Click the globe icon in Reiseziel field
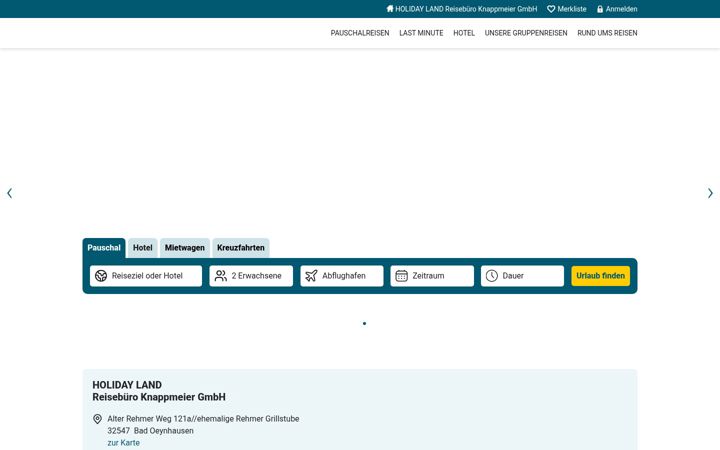 tap(101, 276)
